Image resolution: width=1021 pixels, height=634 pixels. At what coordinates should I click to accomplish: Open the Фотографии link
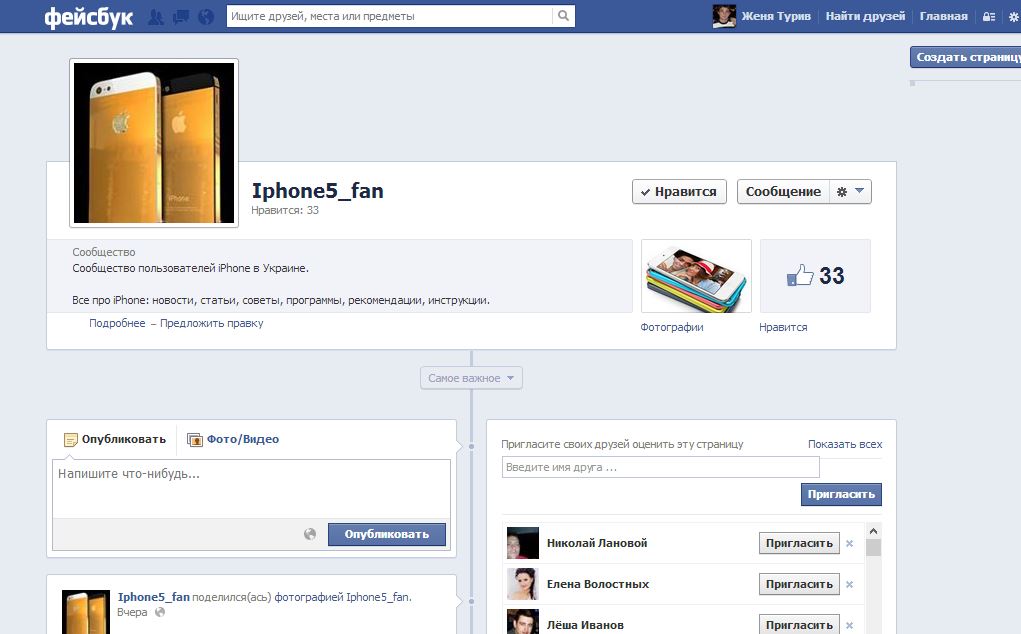tap(672, 327)
